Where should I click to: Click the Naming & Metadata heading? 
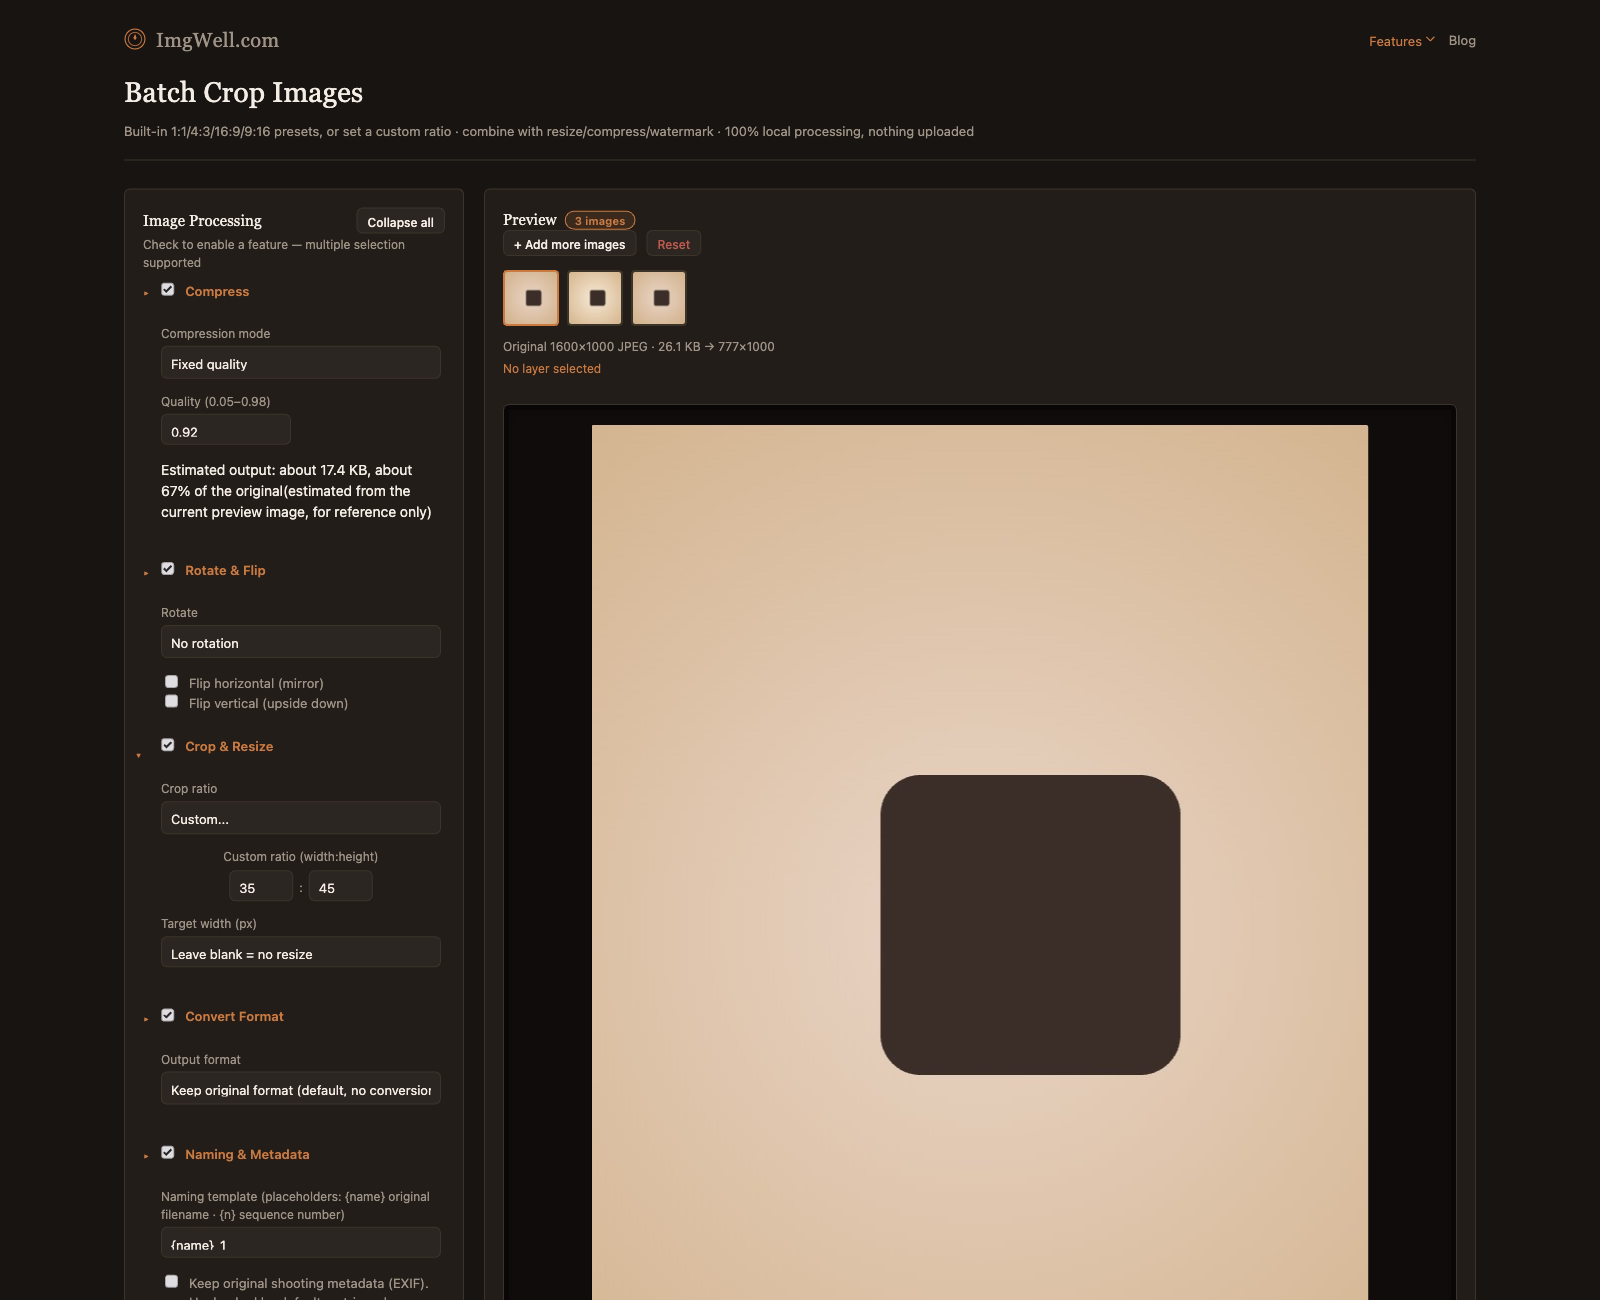pyautogui.click(x=247, y=1155)
